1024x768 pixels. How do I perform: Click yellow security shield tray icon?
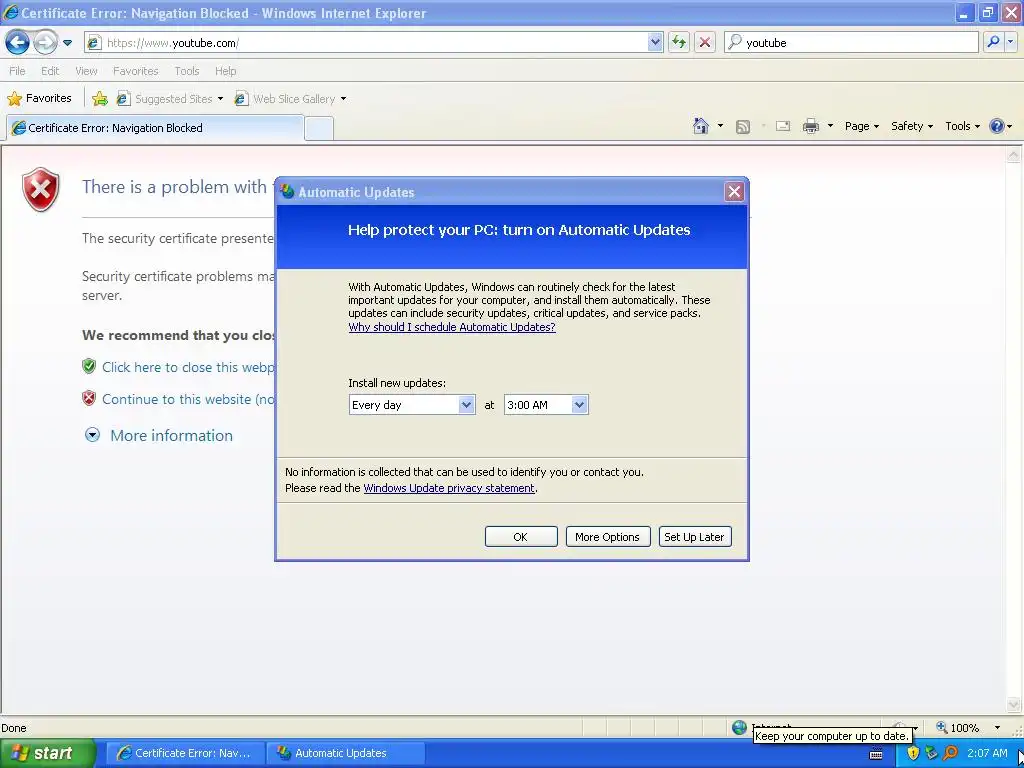(913, 753)
